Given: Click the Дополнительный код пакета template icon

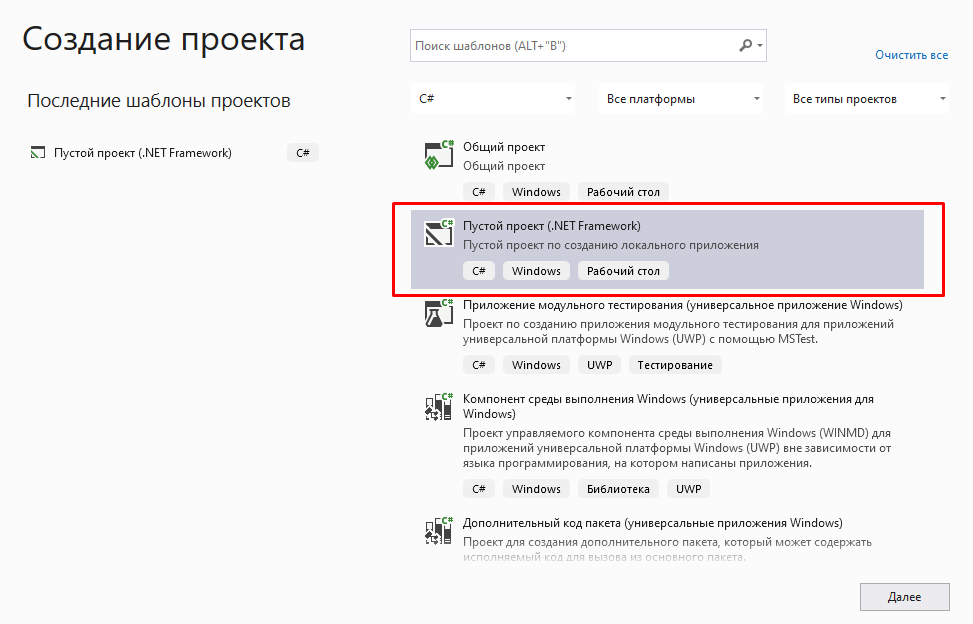Looking at the screenshot, I should (x=439, y=531).
